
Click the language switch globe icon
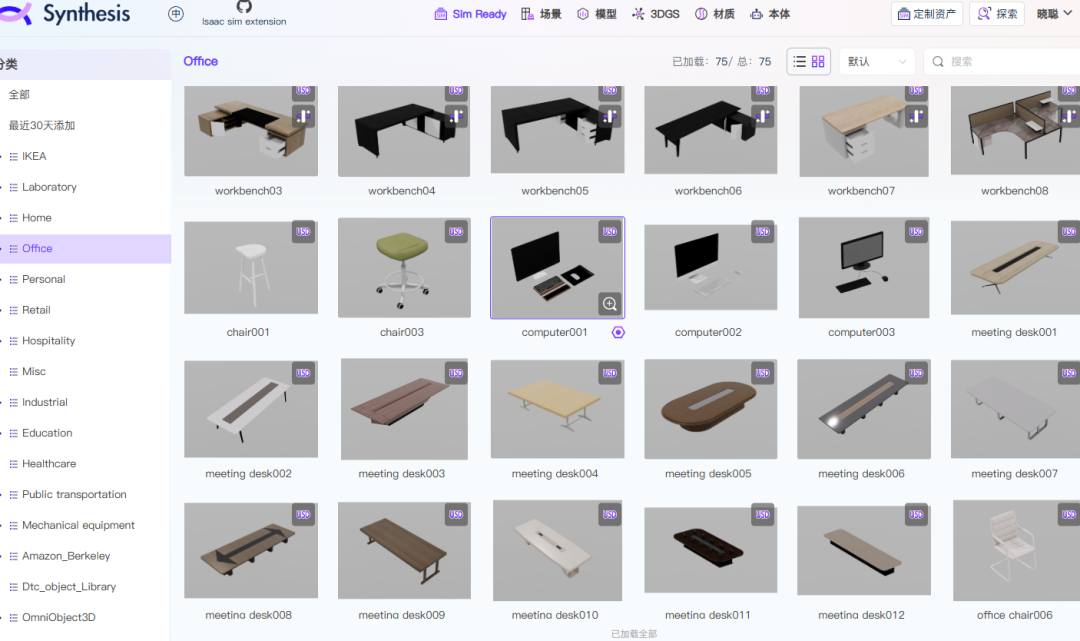coord(176,14)
